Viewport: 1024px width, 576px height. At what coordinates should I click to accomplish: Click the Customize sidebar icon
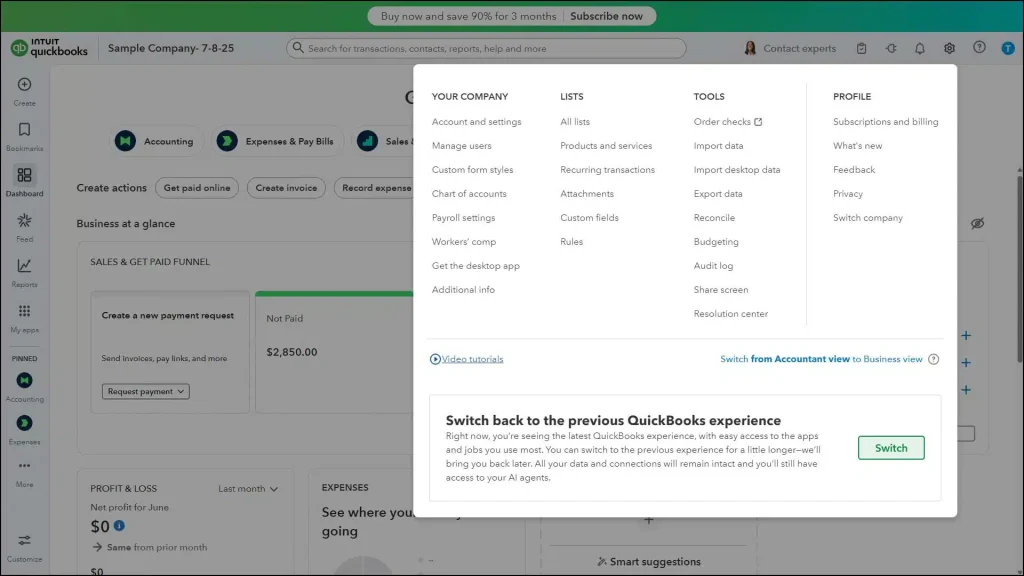(x=25, y=541)
